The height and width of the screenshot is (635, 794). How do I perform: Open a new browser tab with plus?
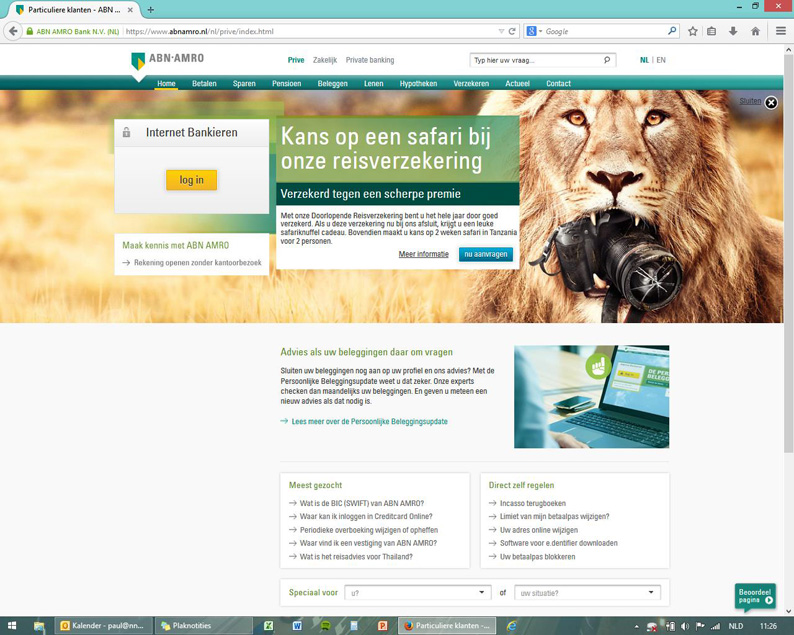click(x=150, y=10)
